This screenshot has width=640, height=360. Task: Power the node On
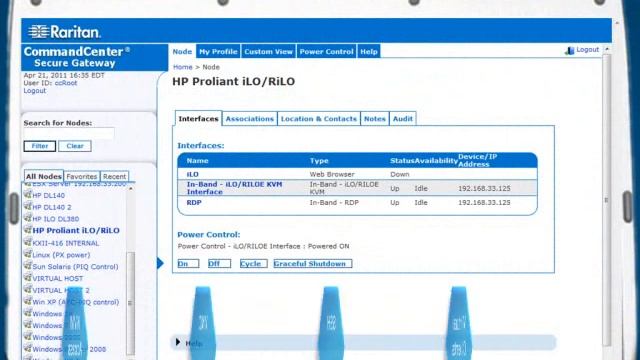[188, 264]
